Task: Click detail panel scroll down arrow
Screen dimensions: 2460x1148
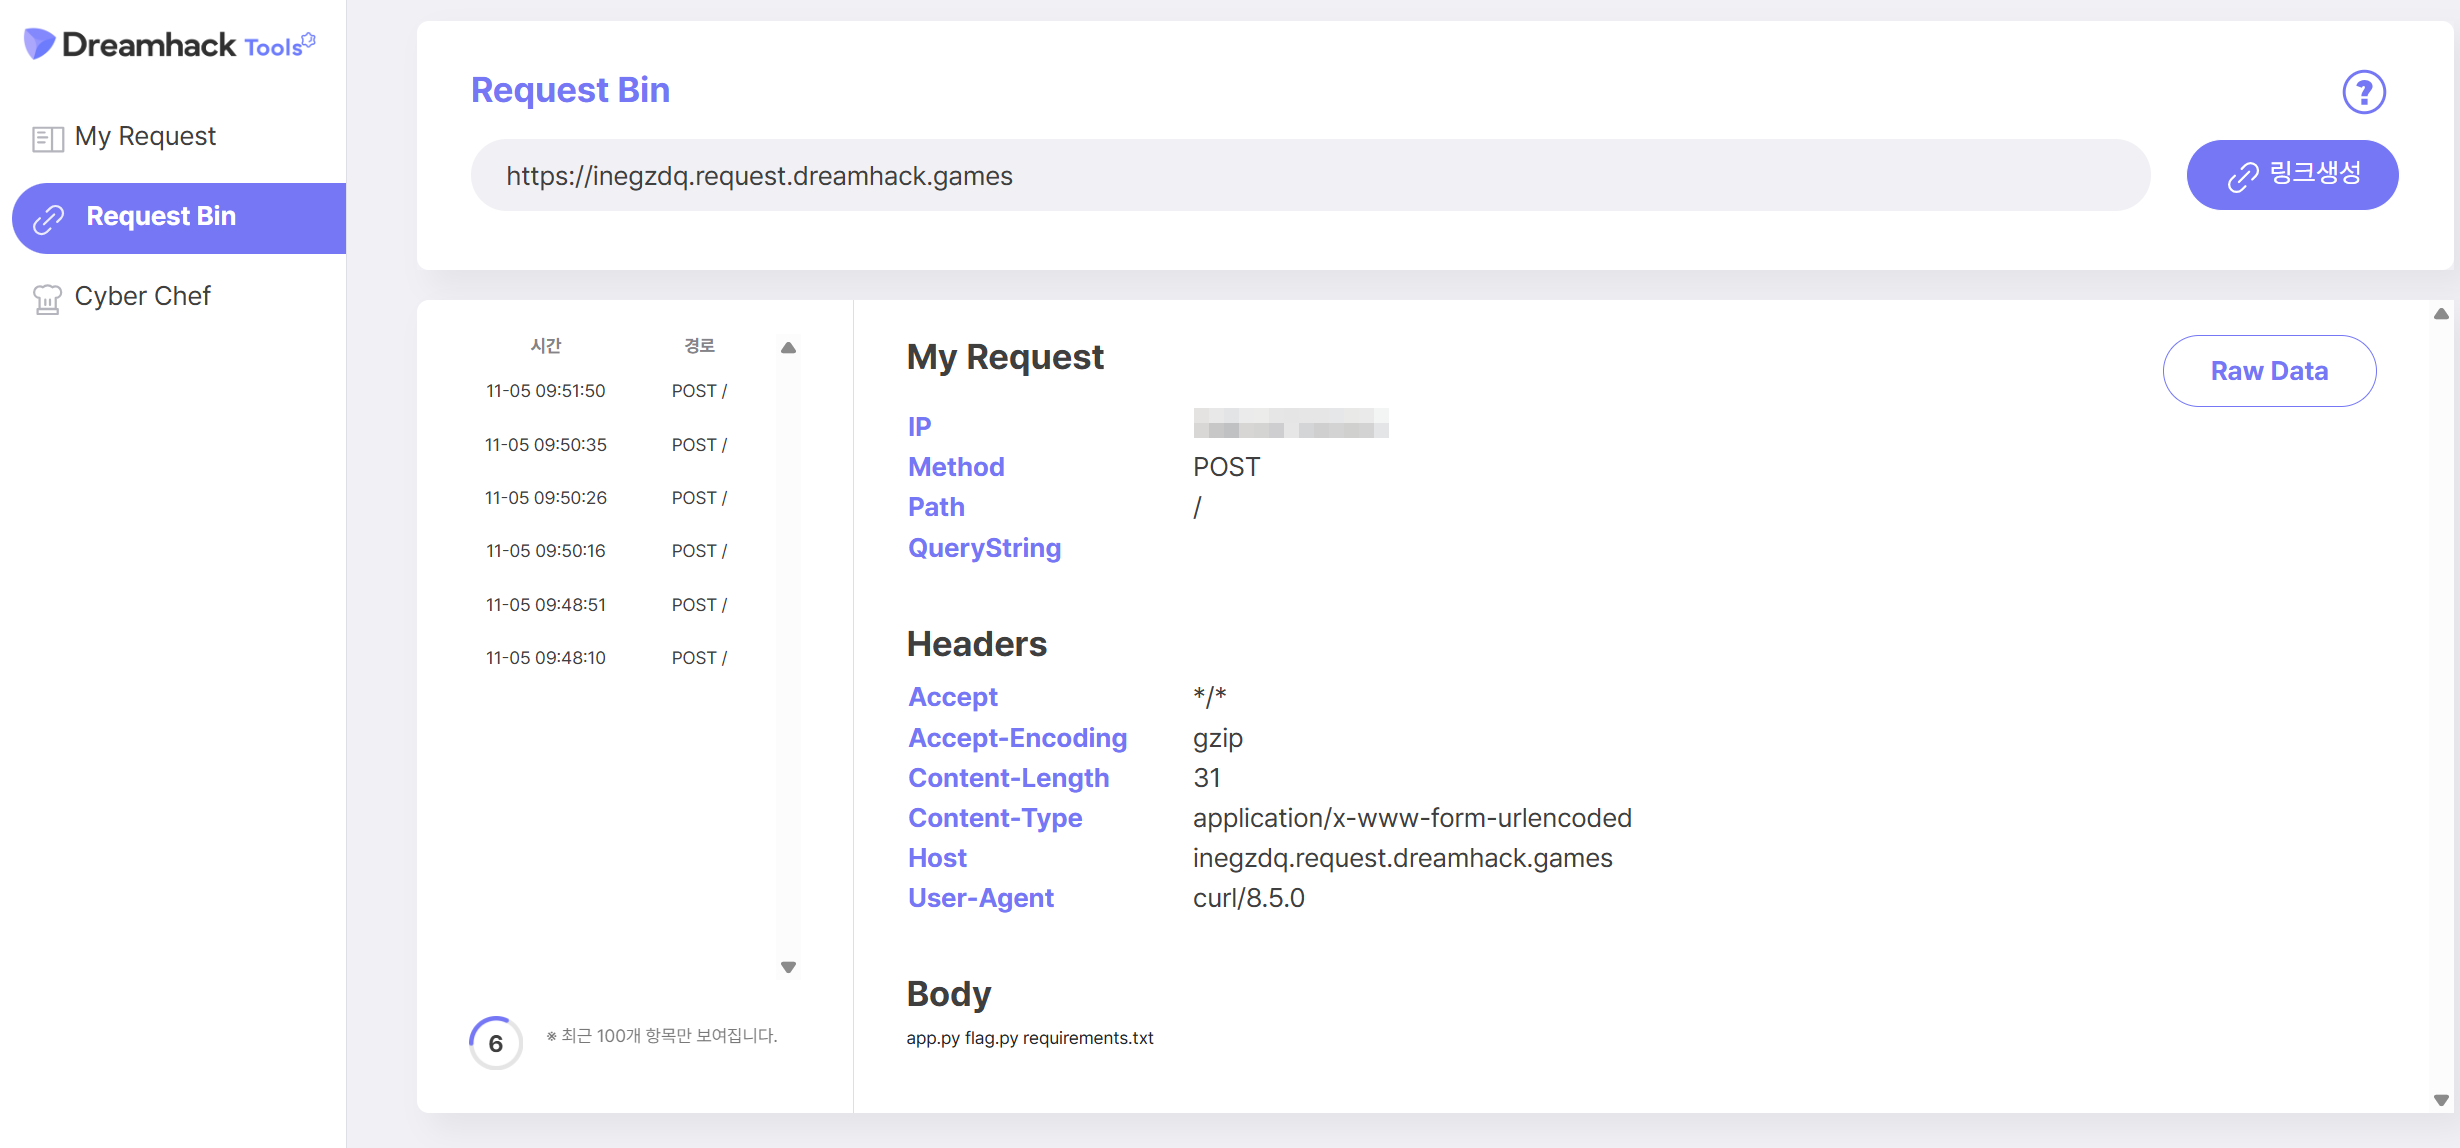Action: coord(2441,1100)
